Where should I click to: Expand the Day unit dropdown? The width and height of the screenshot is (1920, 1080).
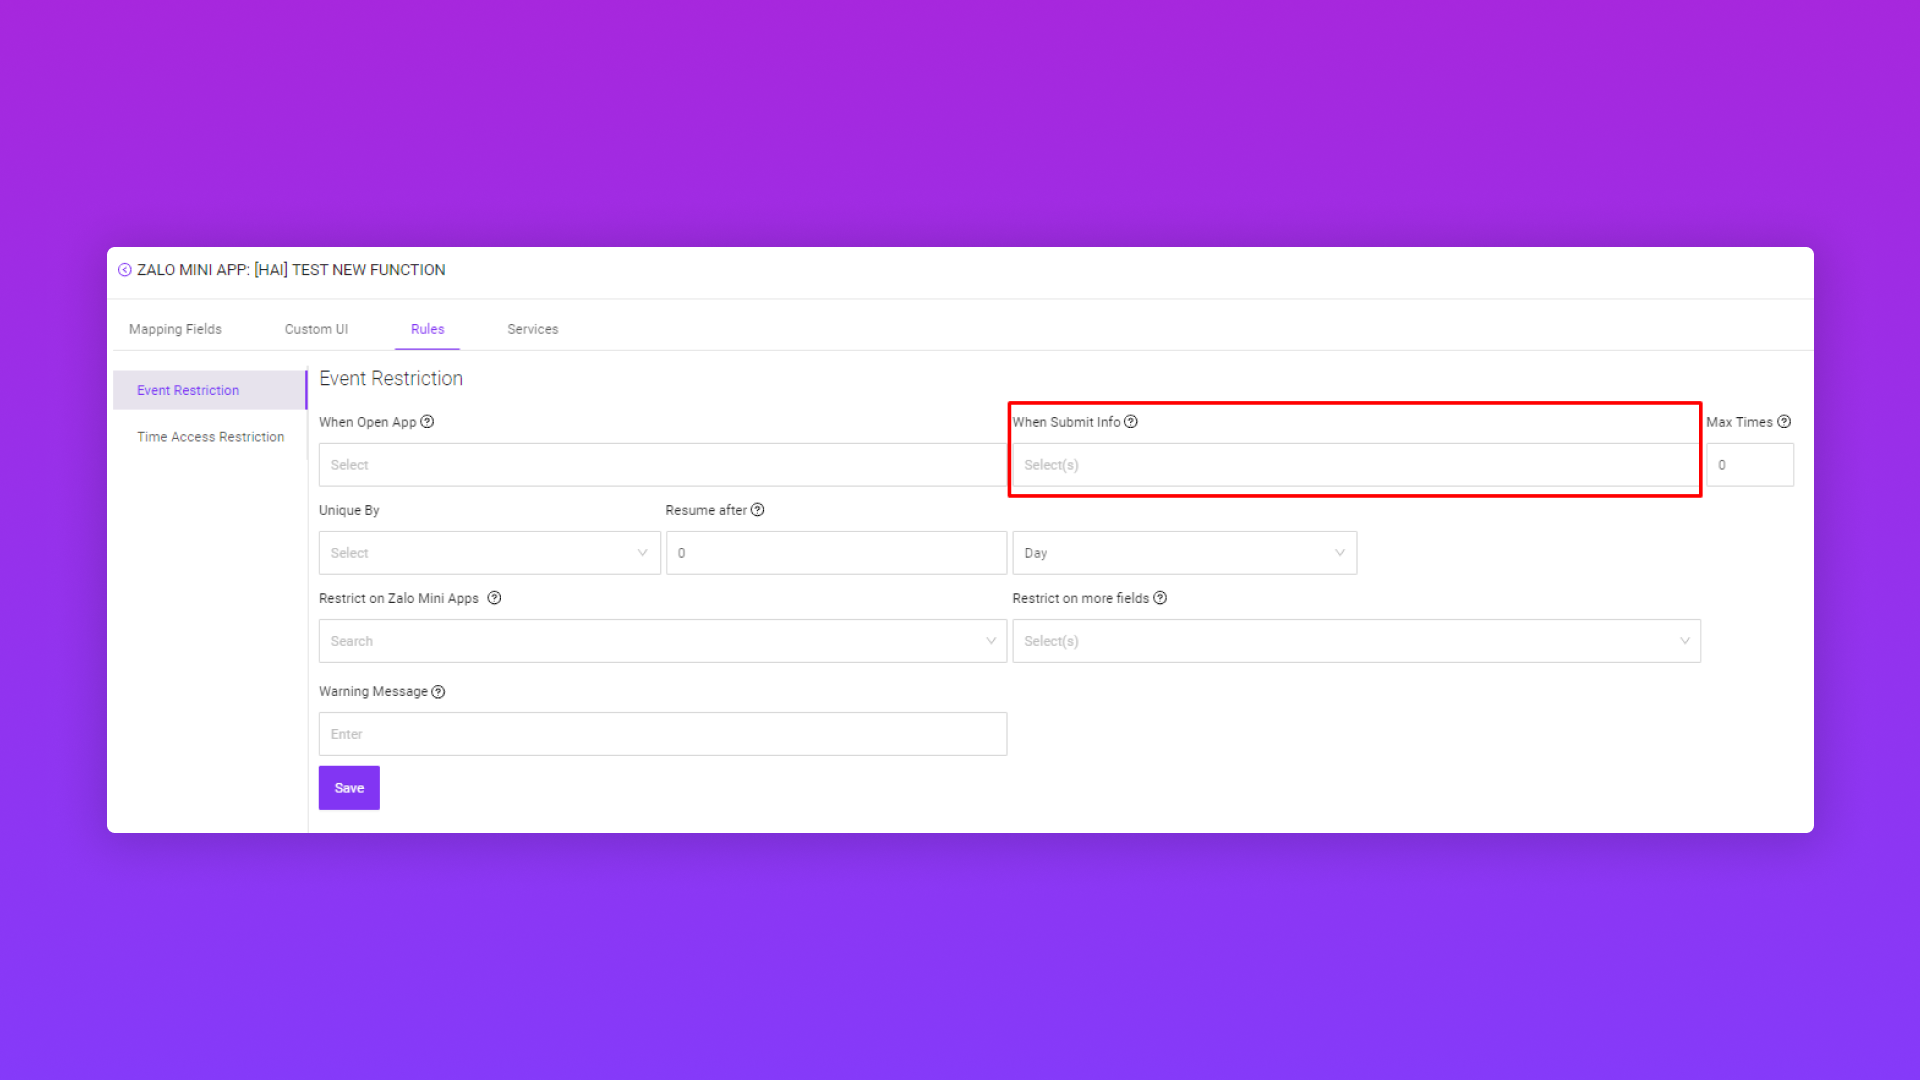(1184, 553)
